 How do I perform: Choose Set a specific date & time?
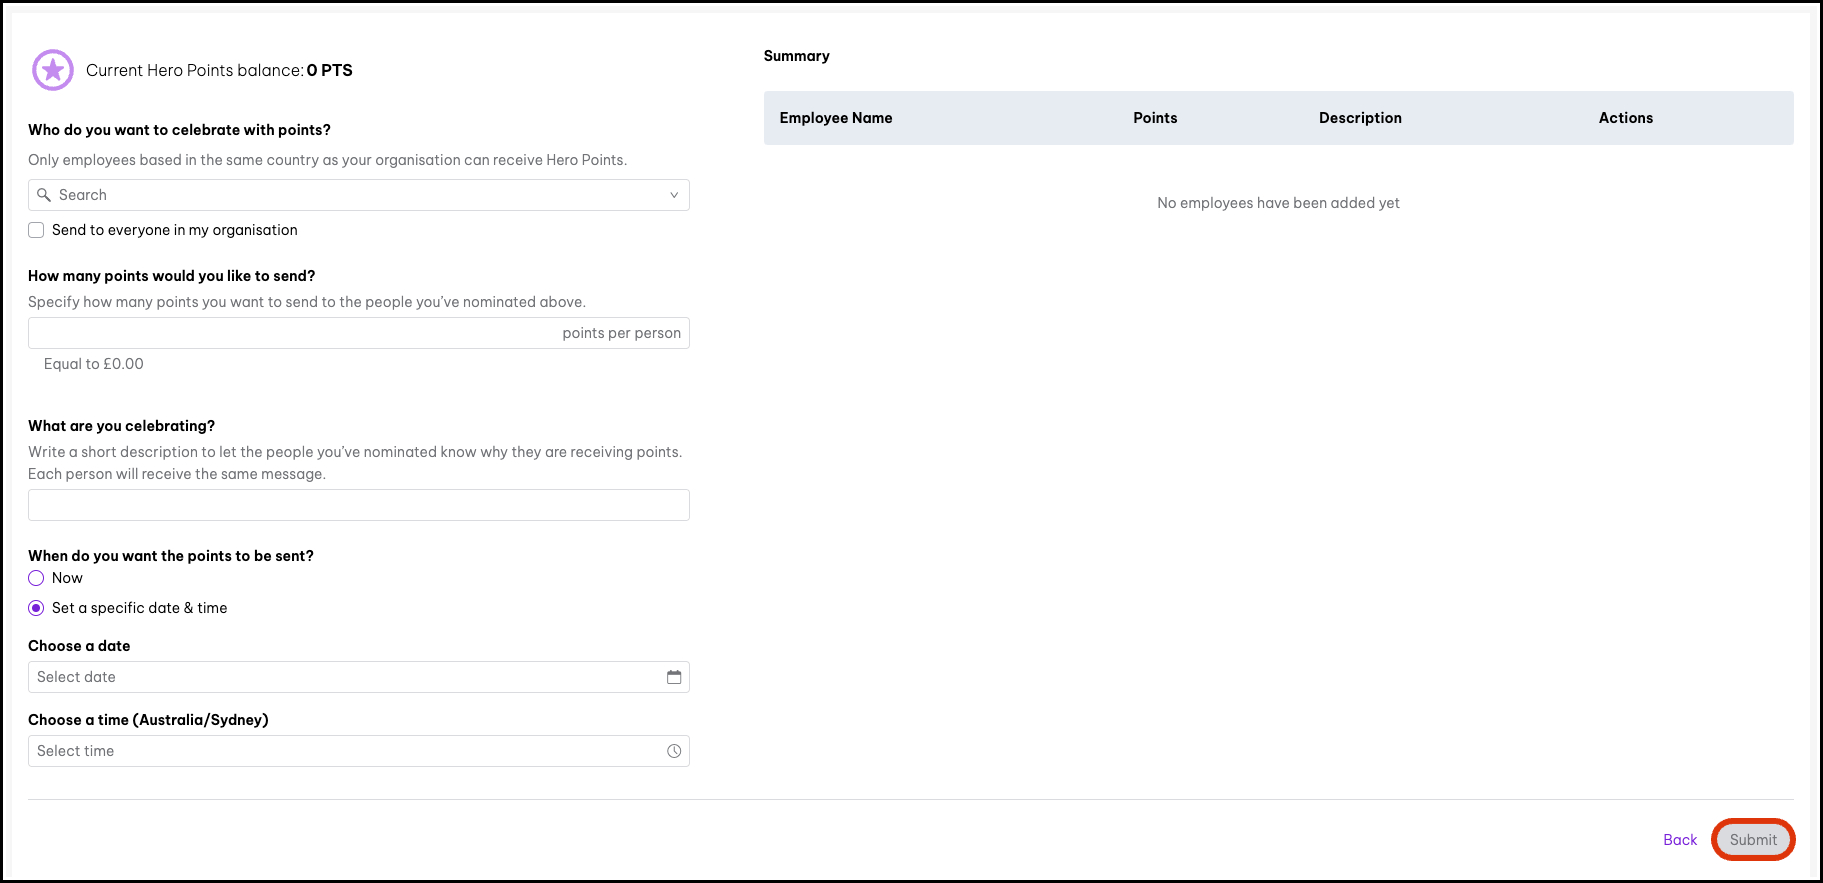coord(36,608)
